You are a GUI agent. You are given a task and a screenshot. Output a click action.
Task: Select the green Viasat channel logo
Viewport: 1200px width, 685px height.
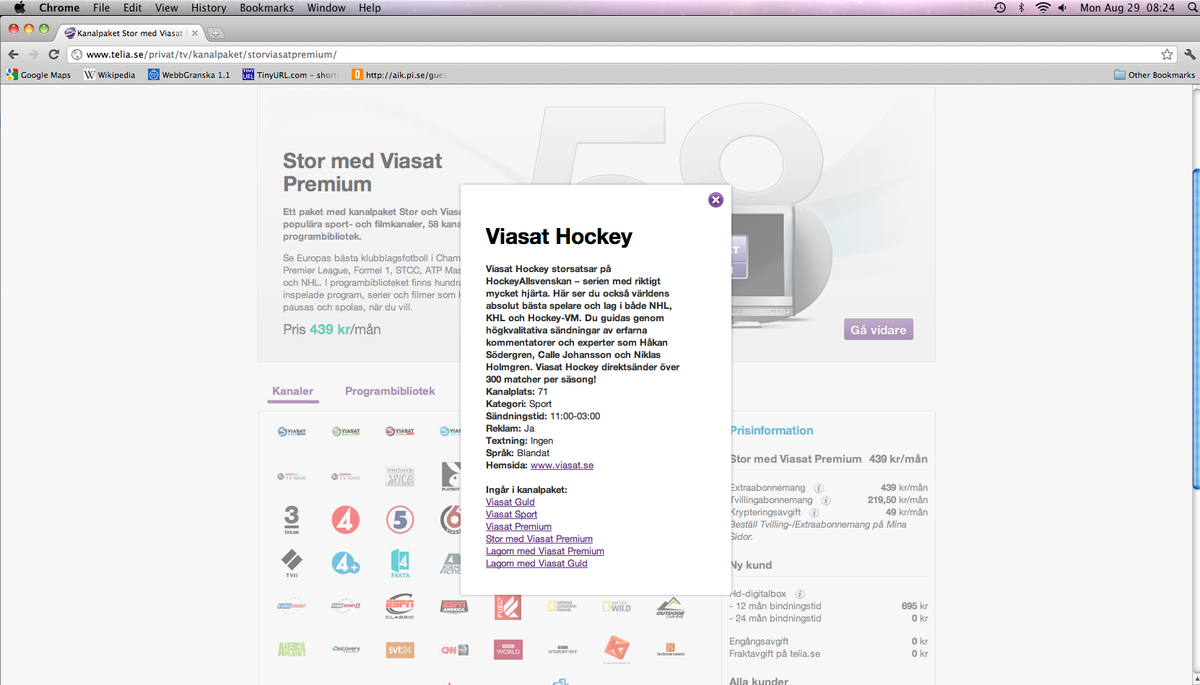345,431
